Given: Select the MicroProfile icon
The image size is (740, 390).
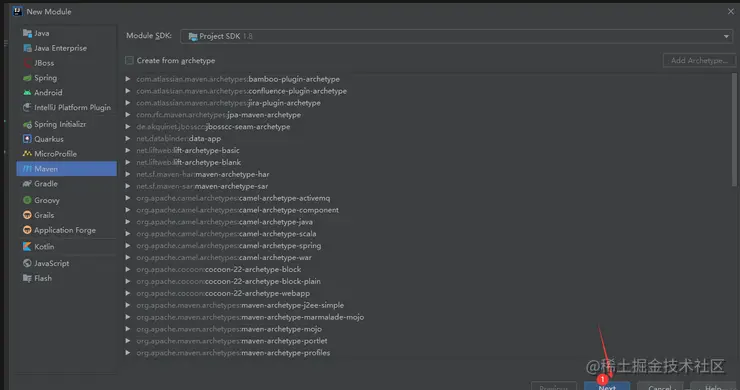Looking at the screenshot, I should click(27, 153).
